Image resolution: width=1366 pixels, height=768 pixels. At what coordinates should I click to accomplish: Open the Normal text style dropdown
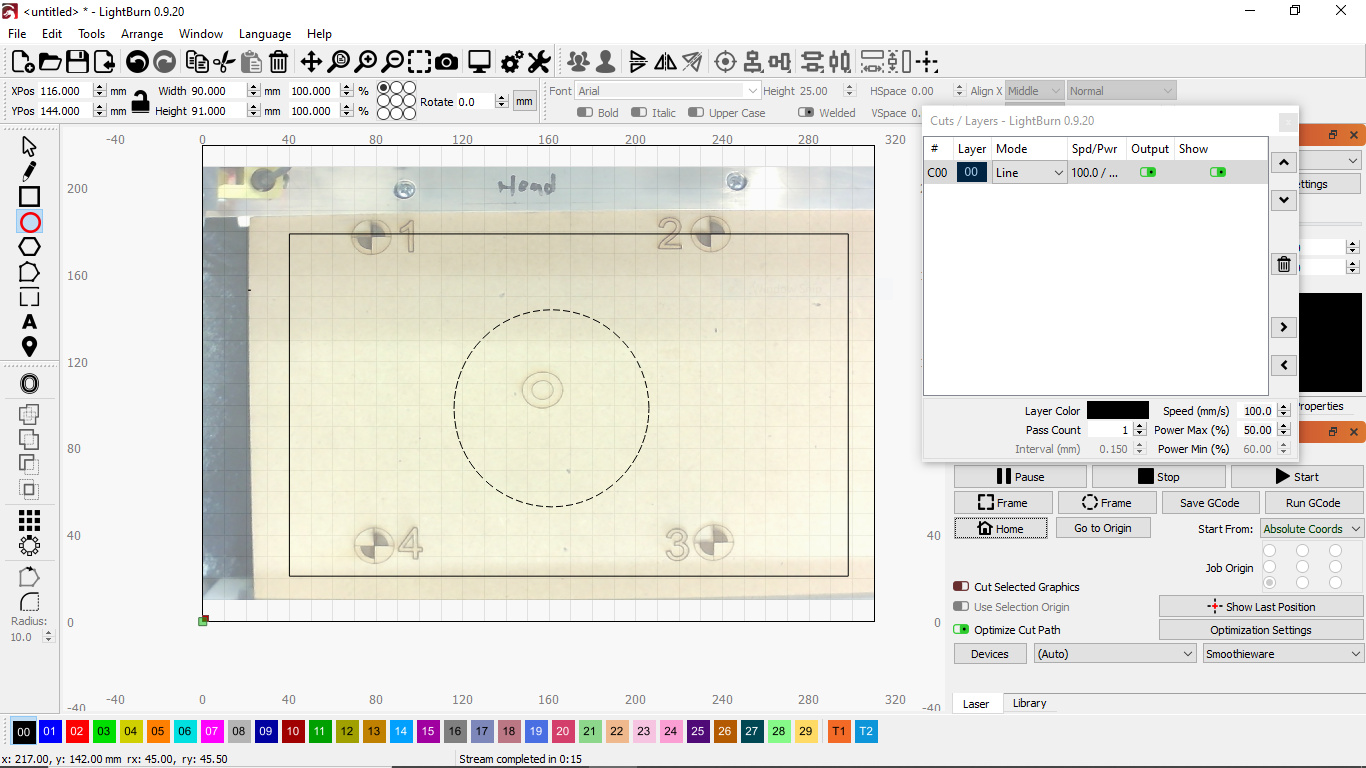click(1121, 91)
